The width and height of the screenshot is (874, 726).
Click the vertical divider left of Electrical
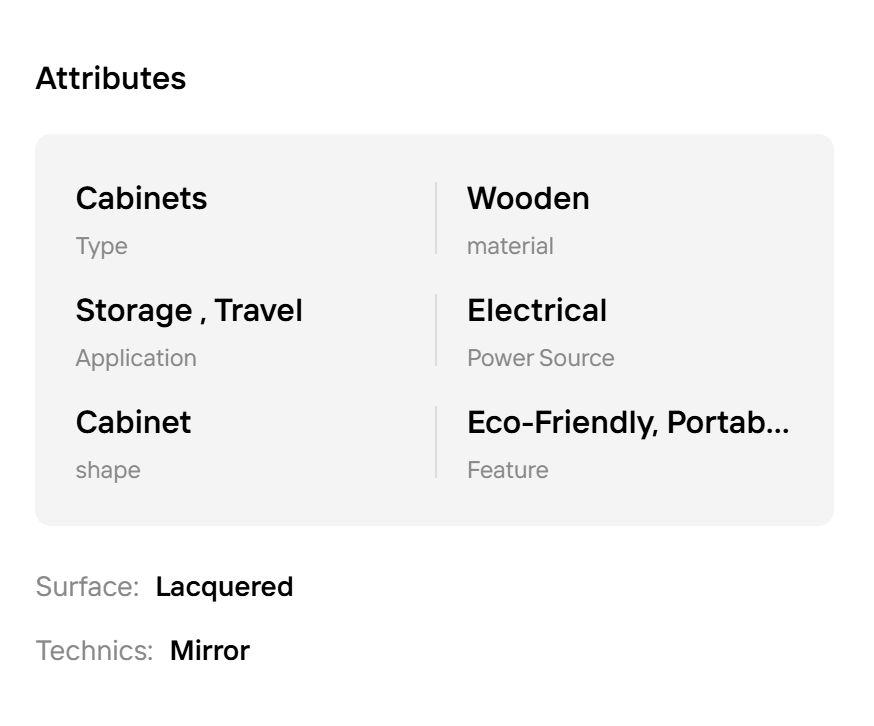point(436,330)
